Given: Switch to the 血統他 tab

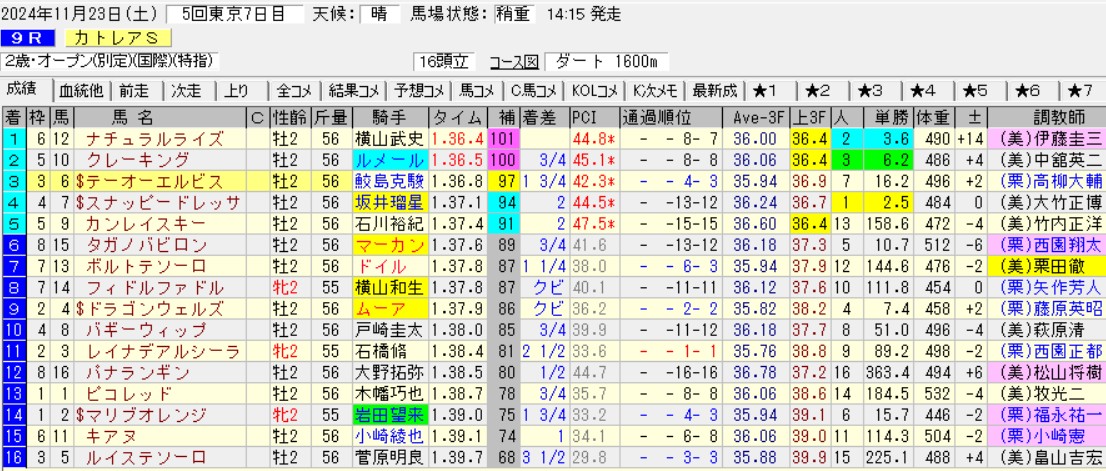Looking at the screenshot, I should click(x=81, y=90).
